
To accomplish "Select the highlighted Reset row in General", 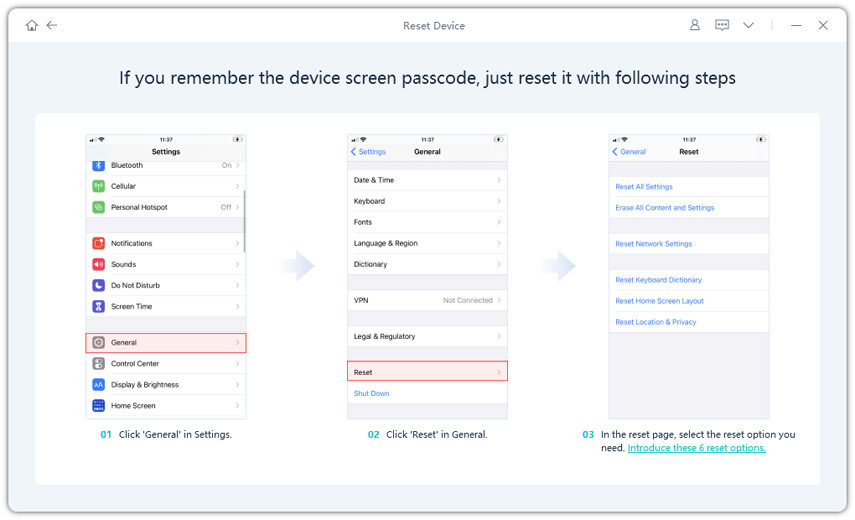I will click(x=427, y=372).
